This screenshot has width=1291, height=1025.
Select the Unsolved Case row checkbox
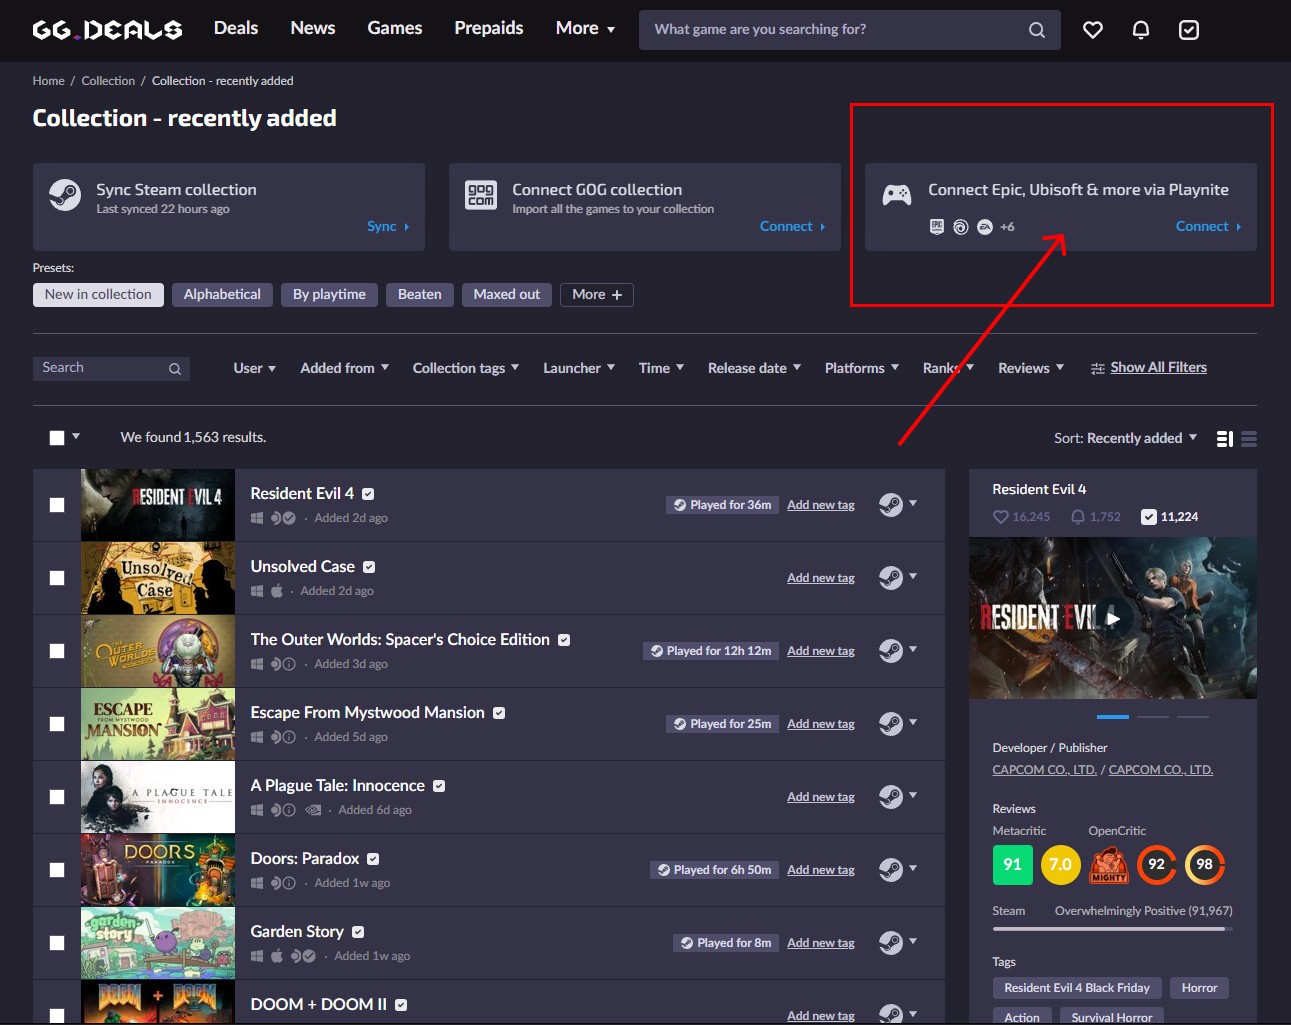tap(57, 578)
